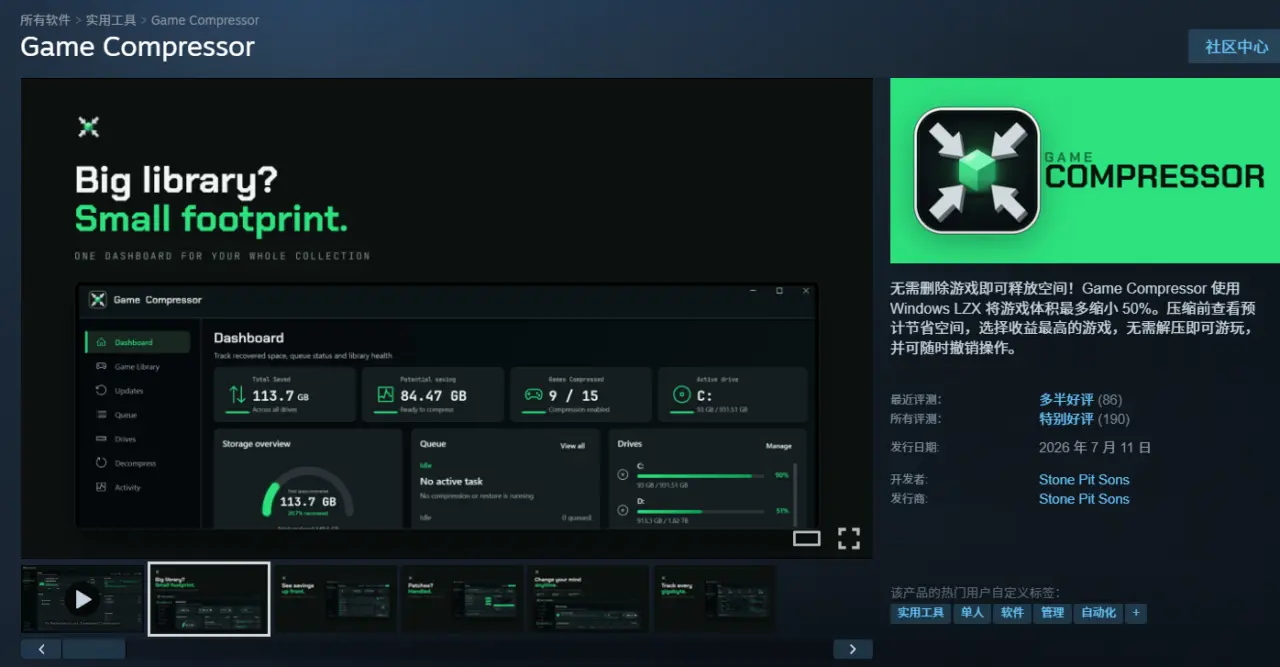Go to 实用工具 category breadcrumb
1280x667 pixels.
click(x=111, y=20)
